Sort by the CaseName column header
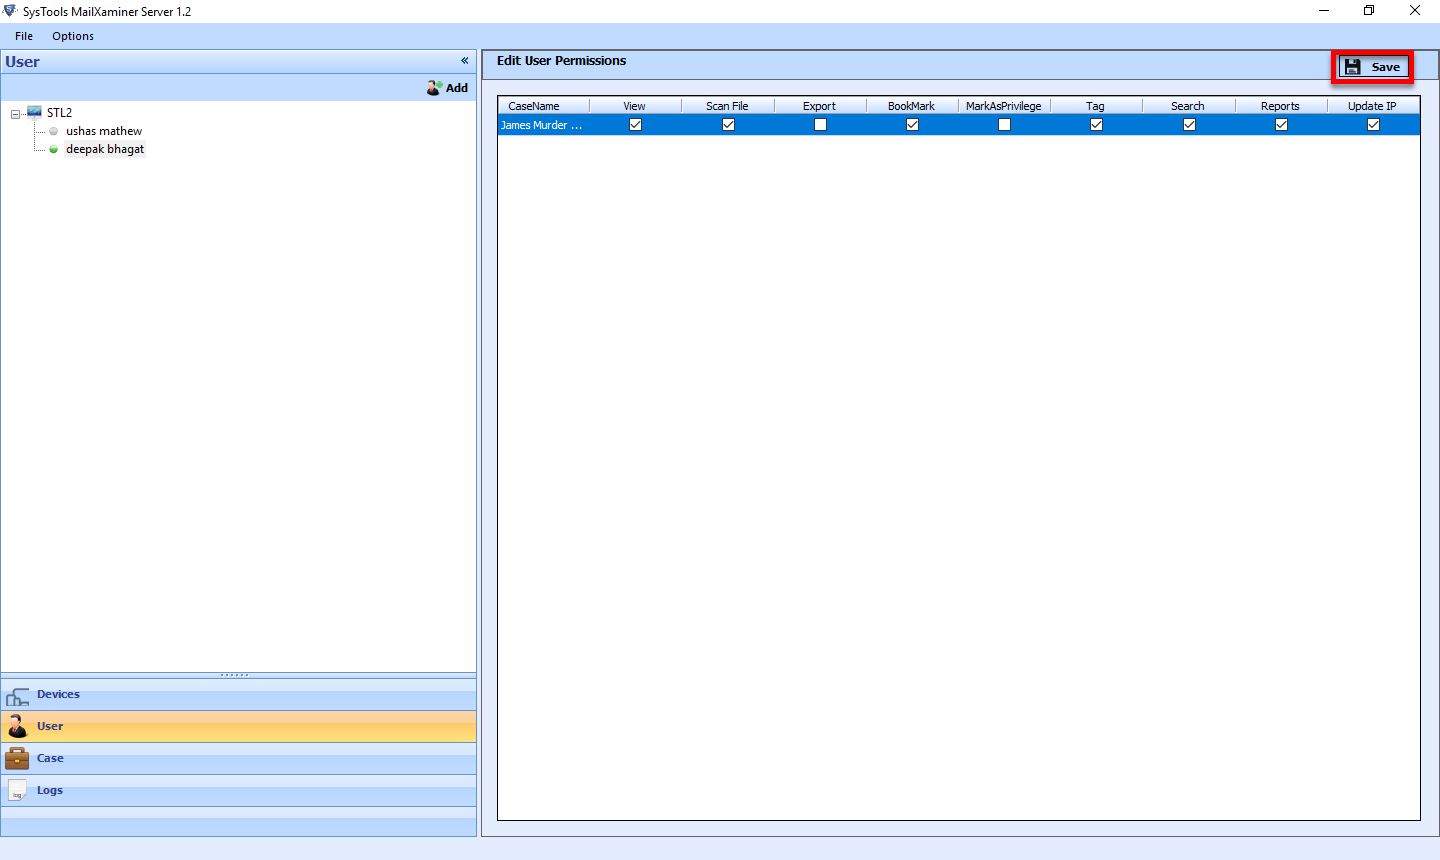Viewport: 1440px width, 860px height. 534,106
